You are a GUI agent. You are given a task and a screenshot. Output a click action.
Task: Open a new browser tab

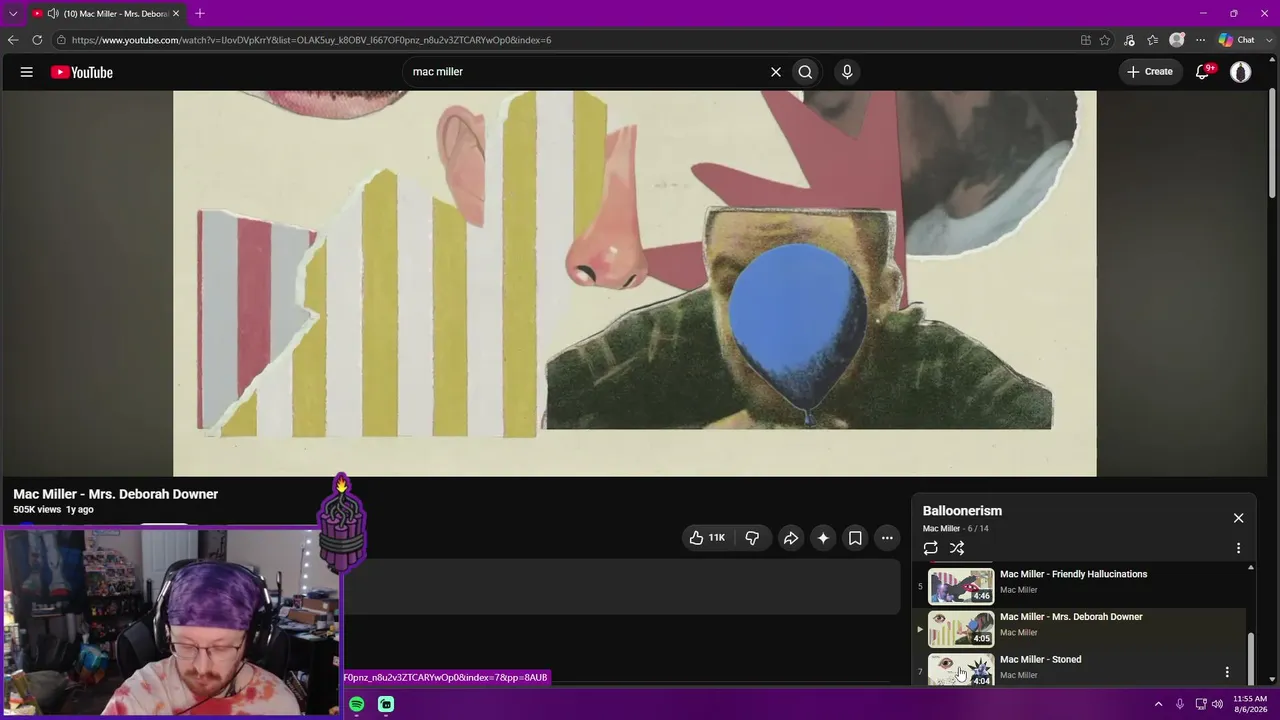(200, 14)
